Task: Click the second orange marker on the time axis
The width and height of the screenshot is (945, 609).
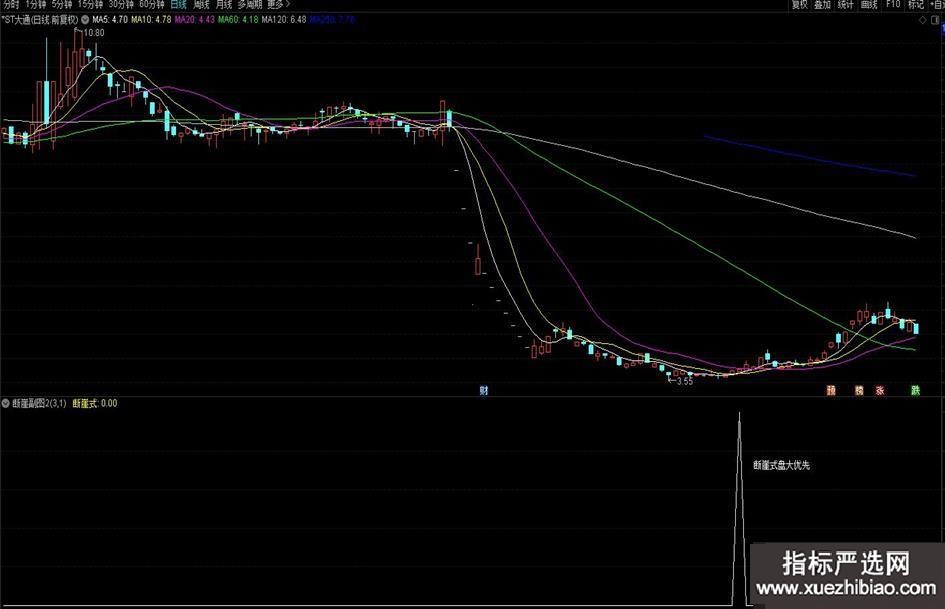Action: click(859, 390)
